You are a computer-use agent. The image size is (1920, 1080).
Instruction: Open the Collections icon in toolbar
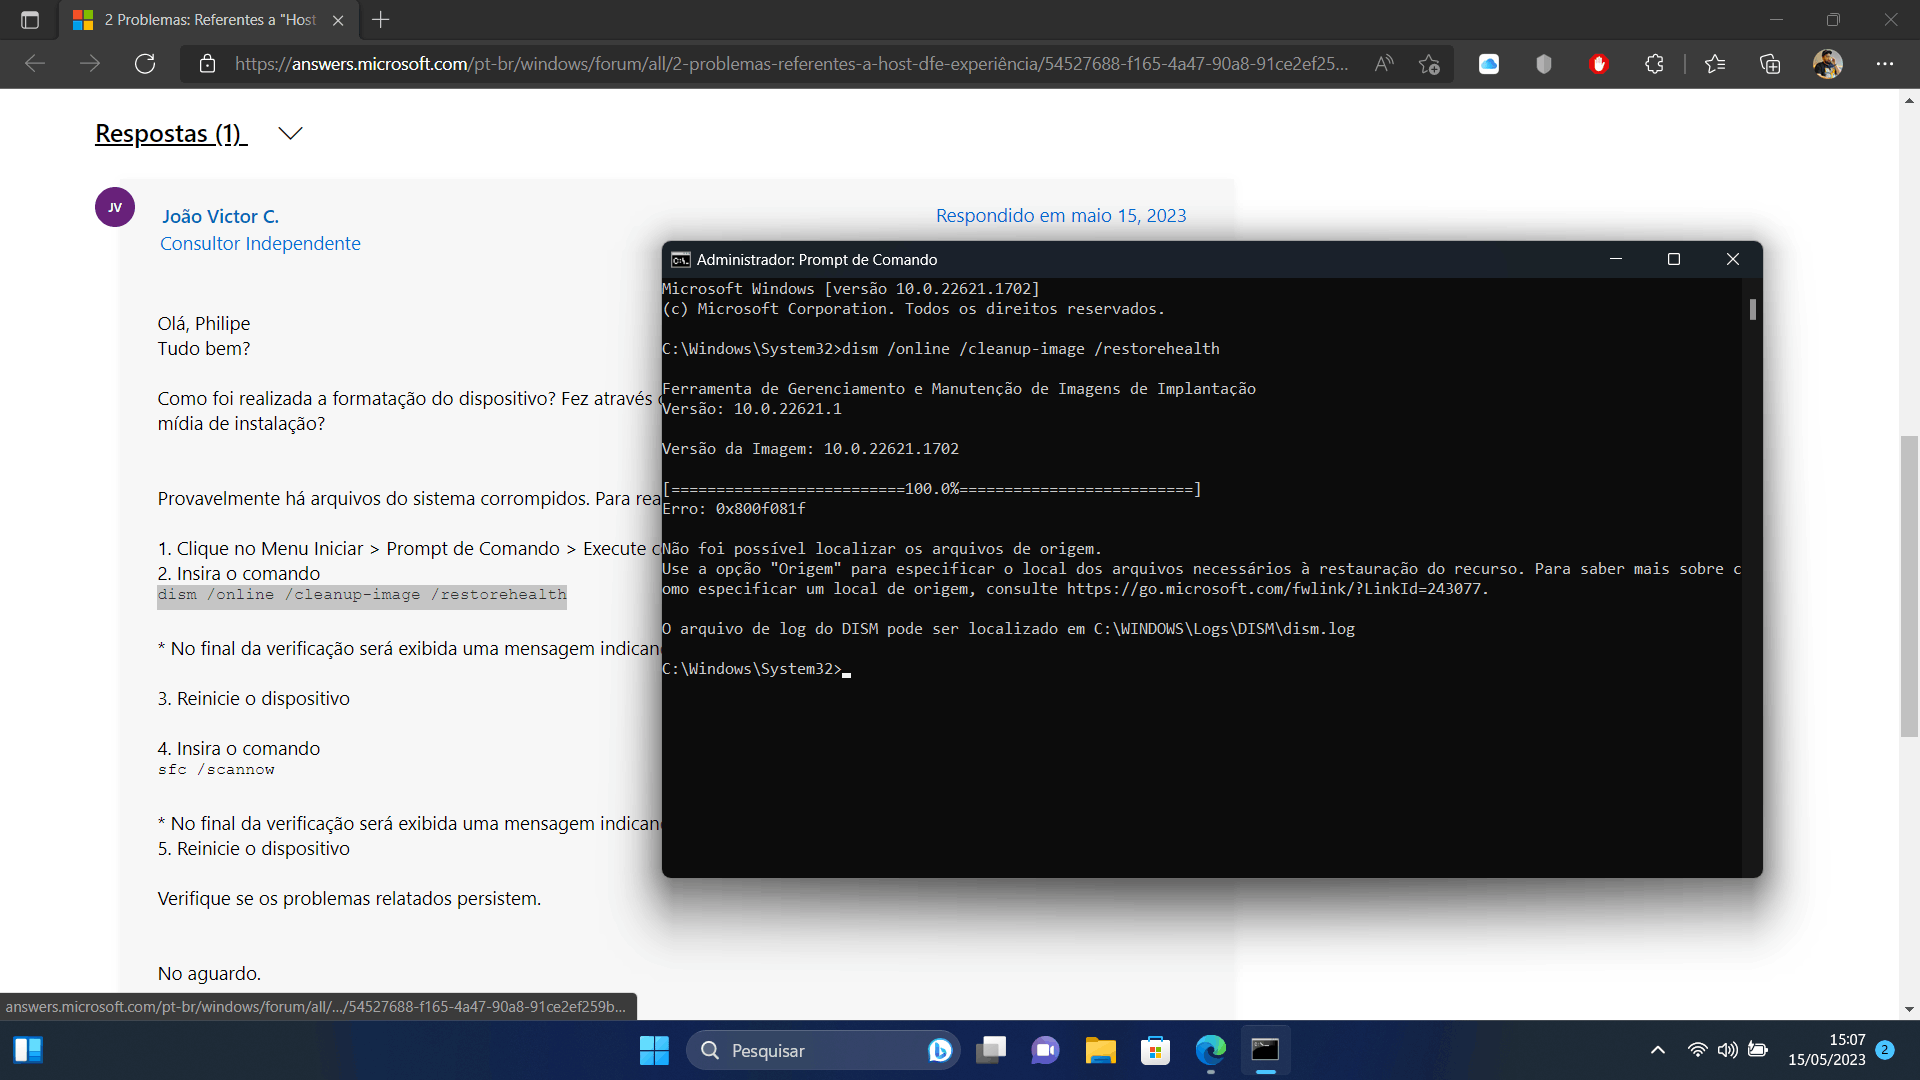point(1770,64)
